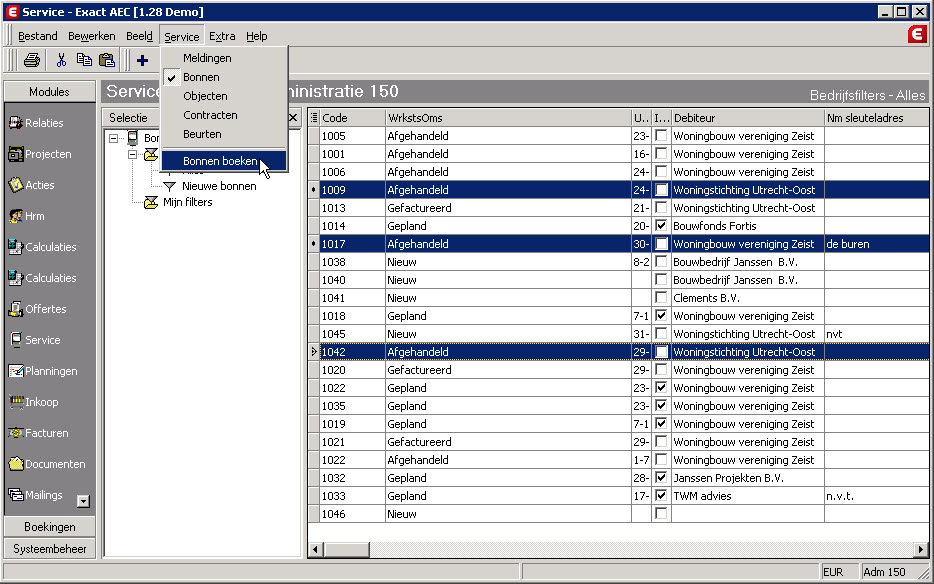The width and height of the screenshot is (934, 584).
Task: Open the Facturen module
Action: (x=39, y=433)
